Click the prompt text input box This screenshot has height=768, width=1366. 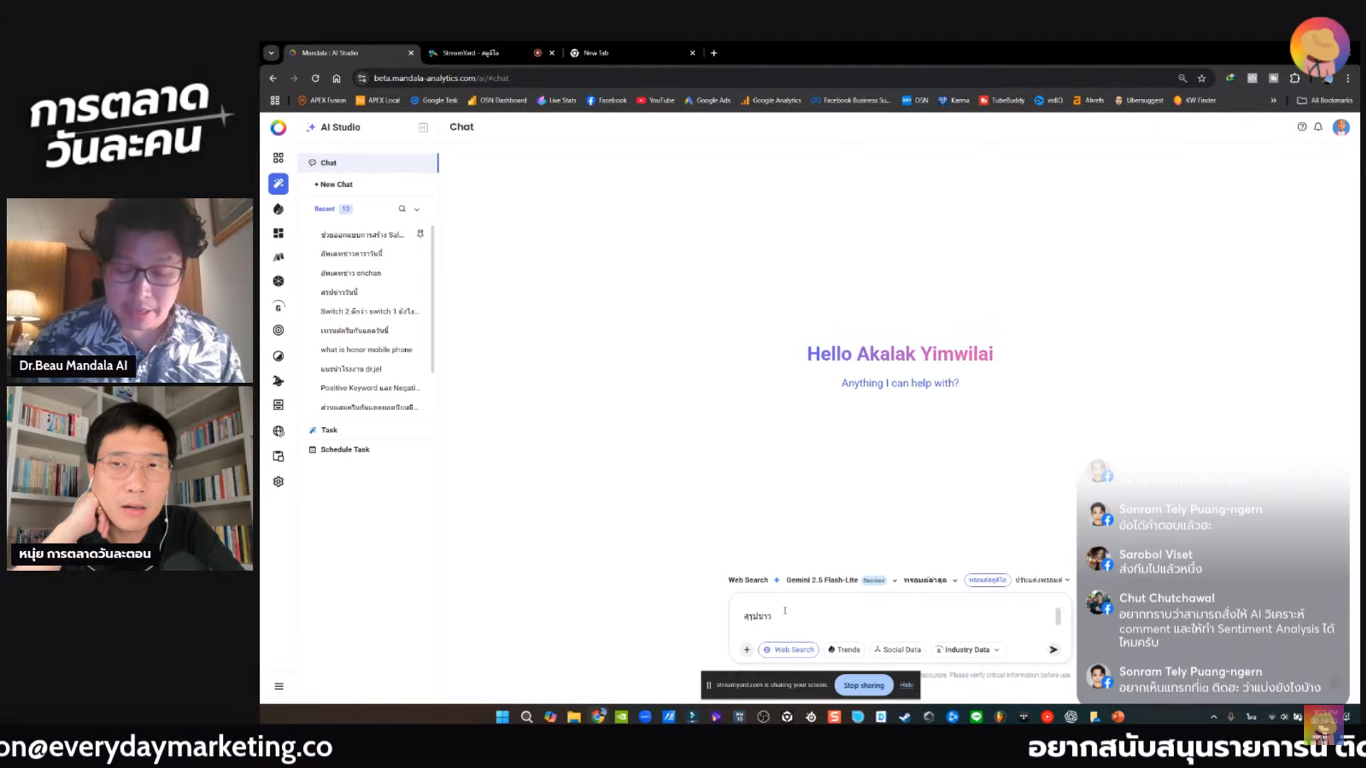[x=895, y=616]
